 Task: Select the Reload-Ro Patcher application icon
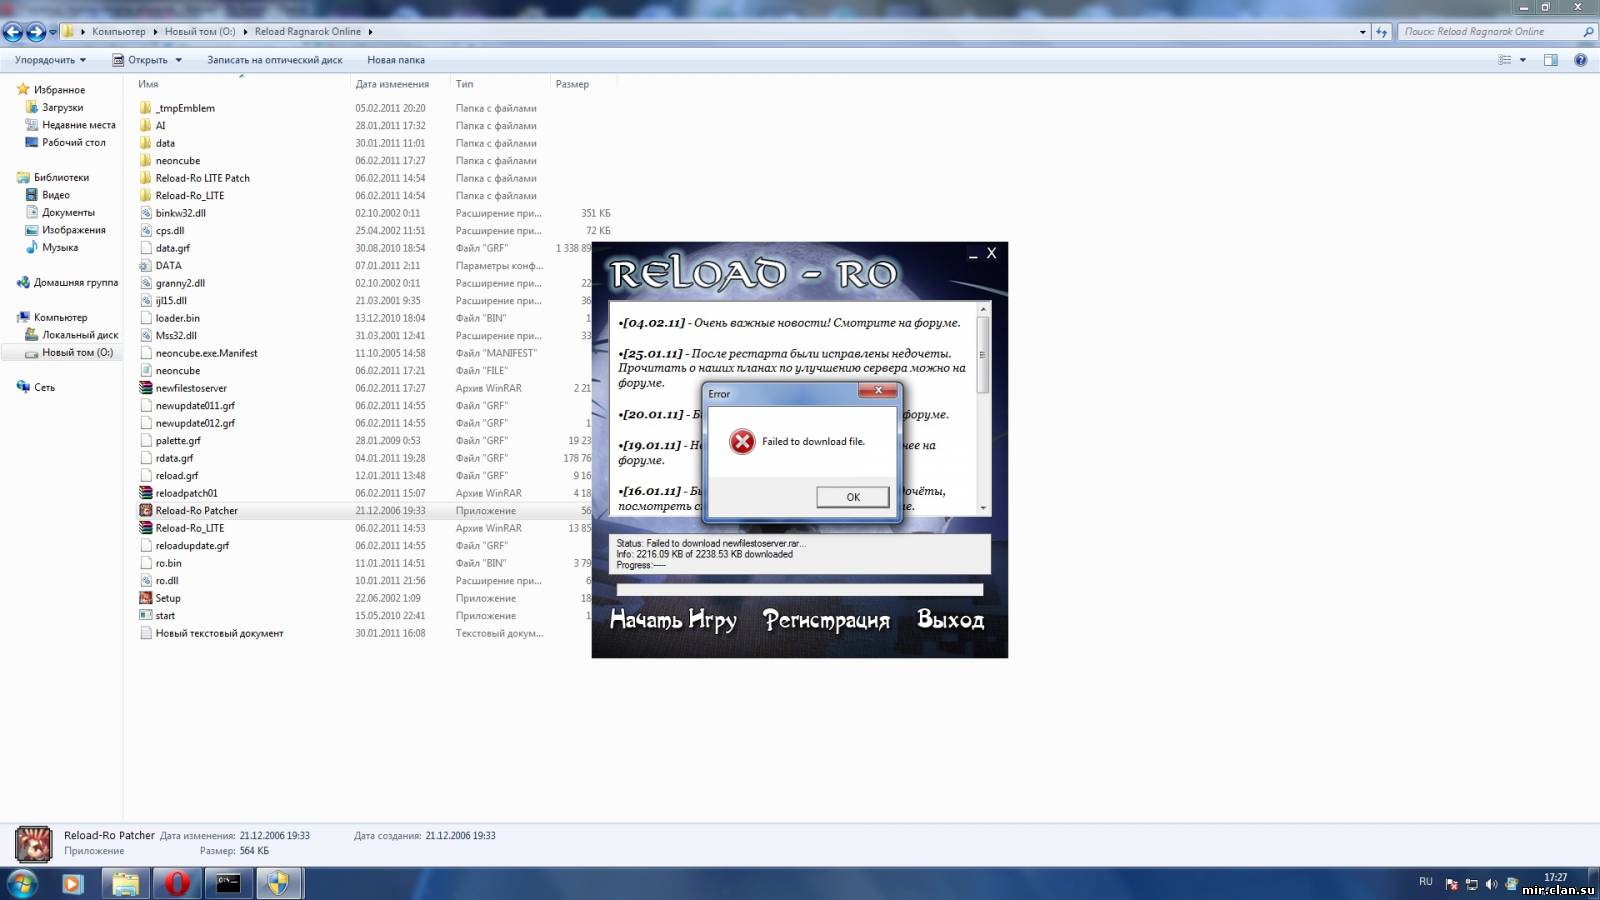(x=146, y=510)
